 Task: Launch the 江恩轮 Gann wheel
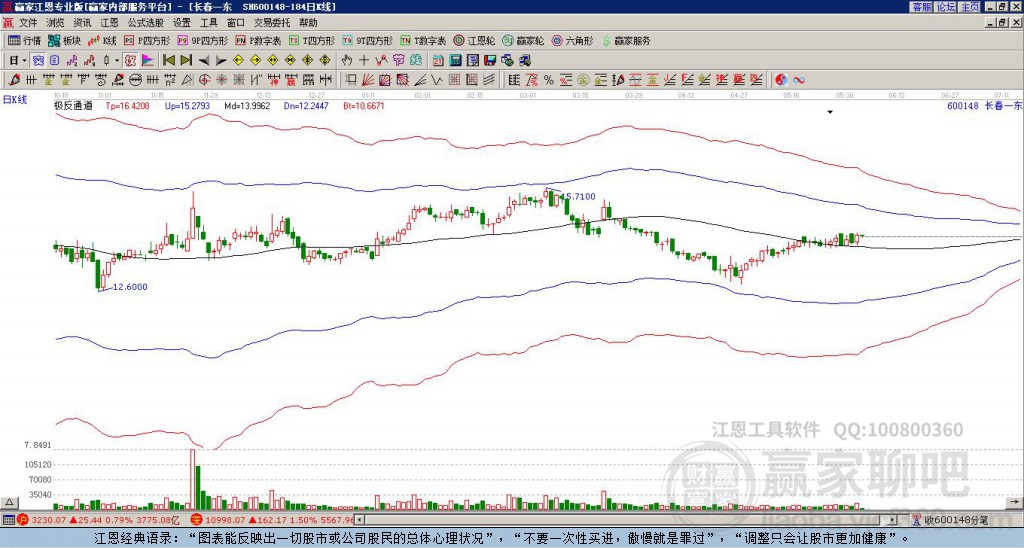(474, 40)
